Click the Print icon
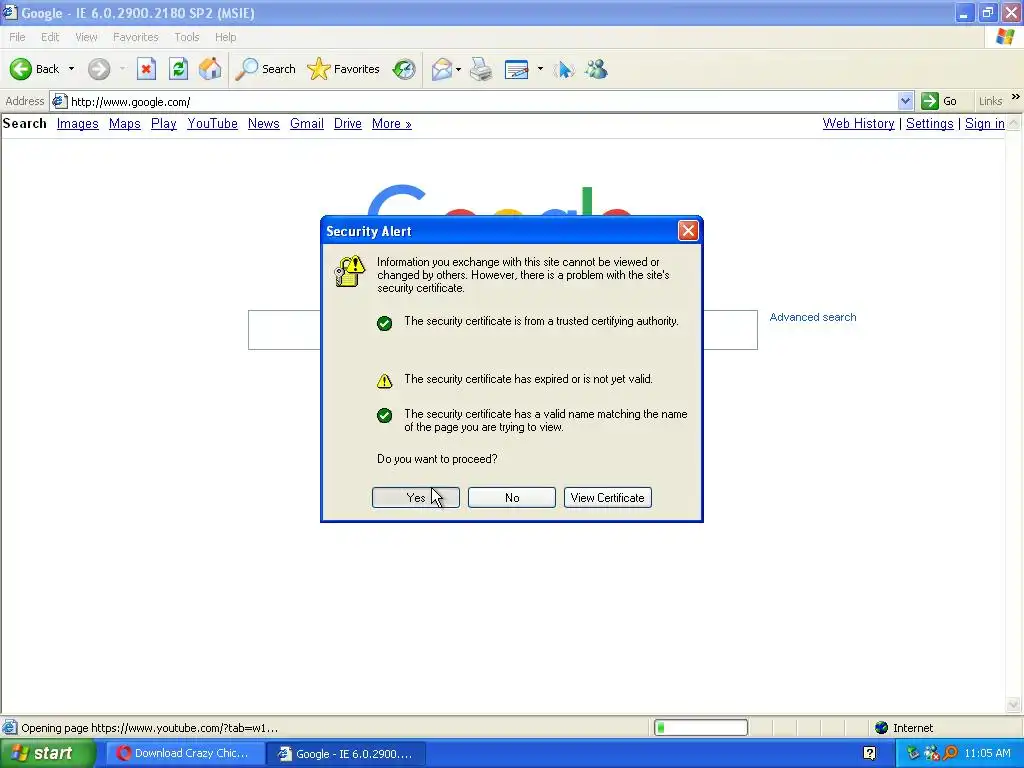The image size is (1024, 768). (481, 69)
